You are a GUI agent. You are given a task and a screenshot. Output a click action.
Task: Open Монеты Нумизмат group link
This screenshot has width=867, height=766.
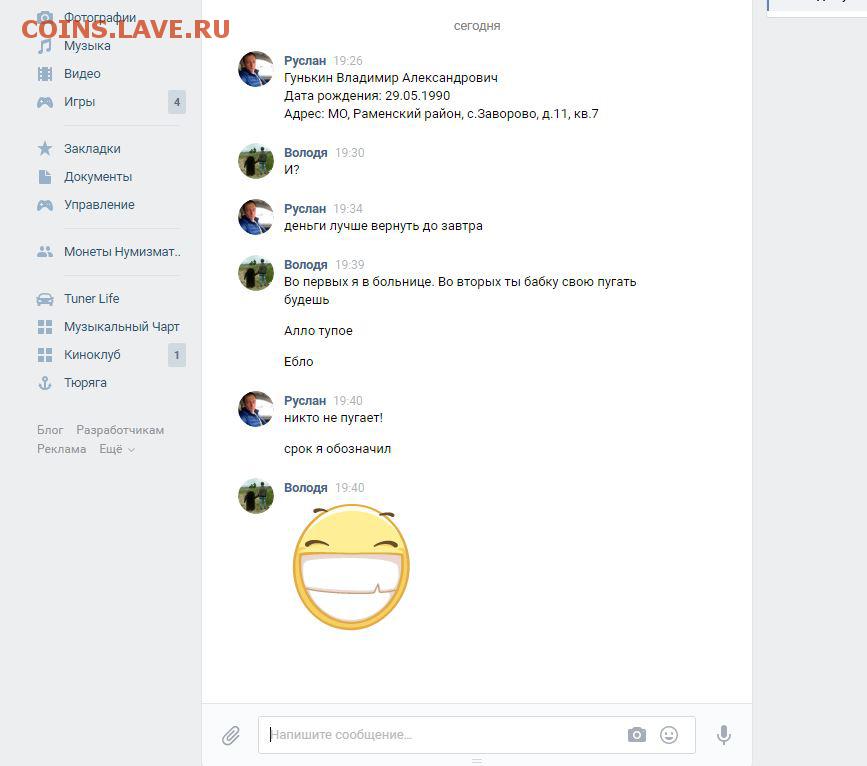[x=122, y=252]
